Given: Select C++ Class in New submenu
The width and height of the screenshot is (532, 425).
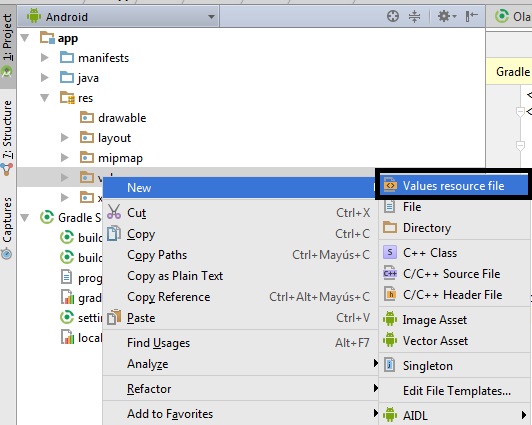Looking at the screenshot, I should (x=454, y=253).
